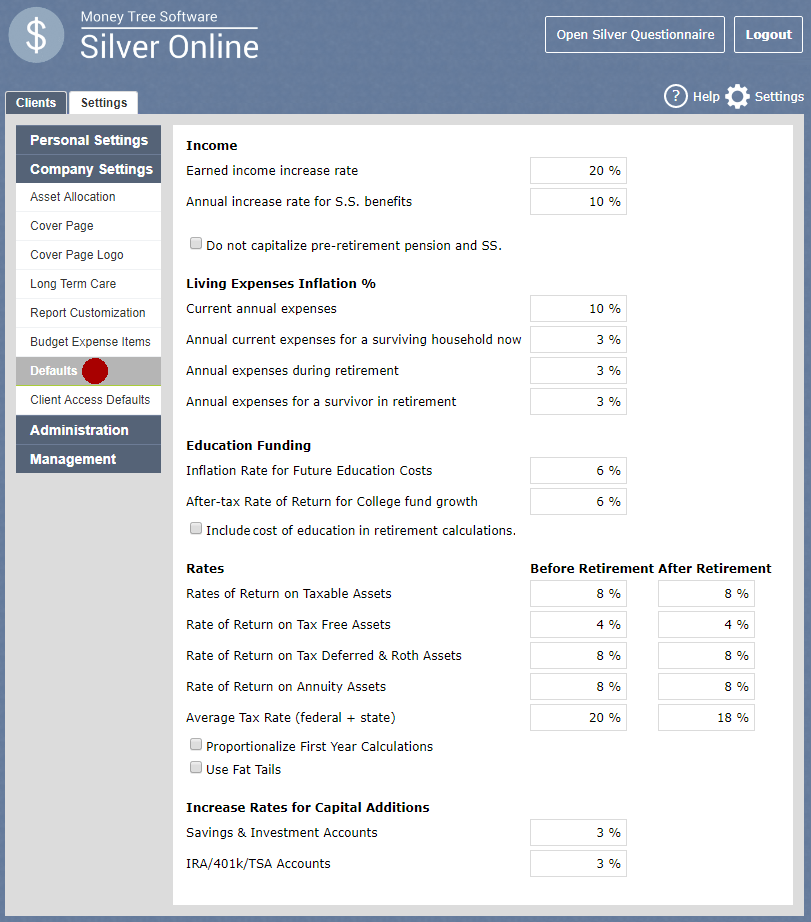811x922 pixels.
Task: Open Long Term Care settings
Action: tap(88, 283)
